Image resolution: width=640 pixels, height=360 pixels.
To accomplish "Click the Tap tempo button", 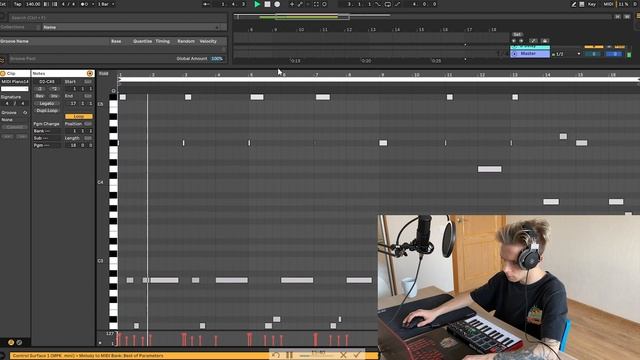I will (x=18, y=4).
